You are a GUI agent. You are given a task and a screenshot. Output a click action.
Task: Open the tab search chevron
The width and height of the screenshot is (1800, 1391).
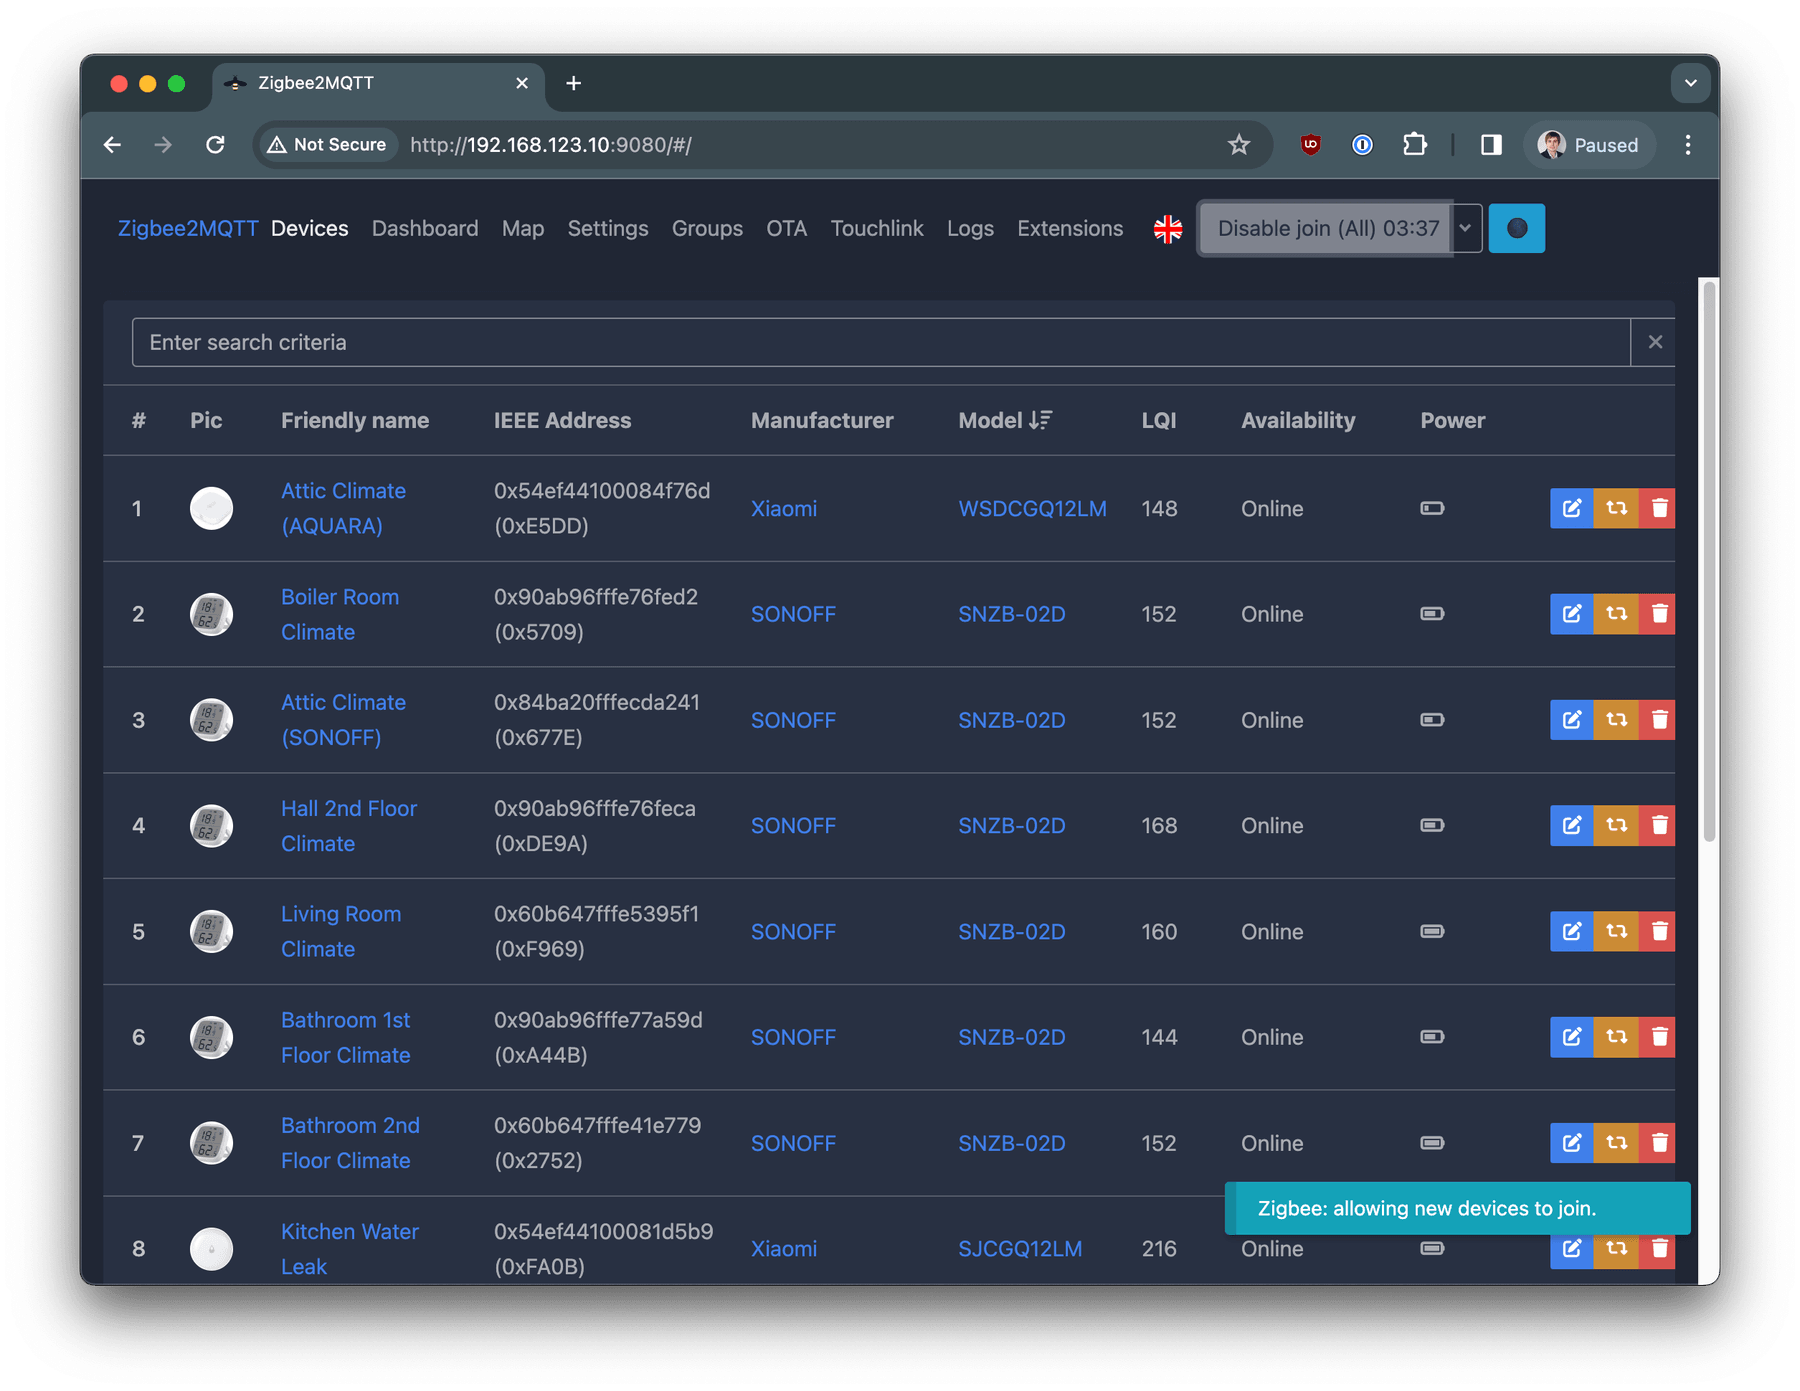click(x=1690, y=83)
